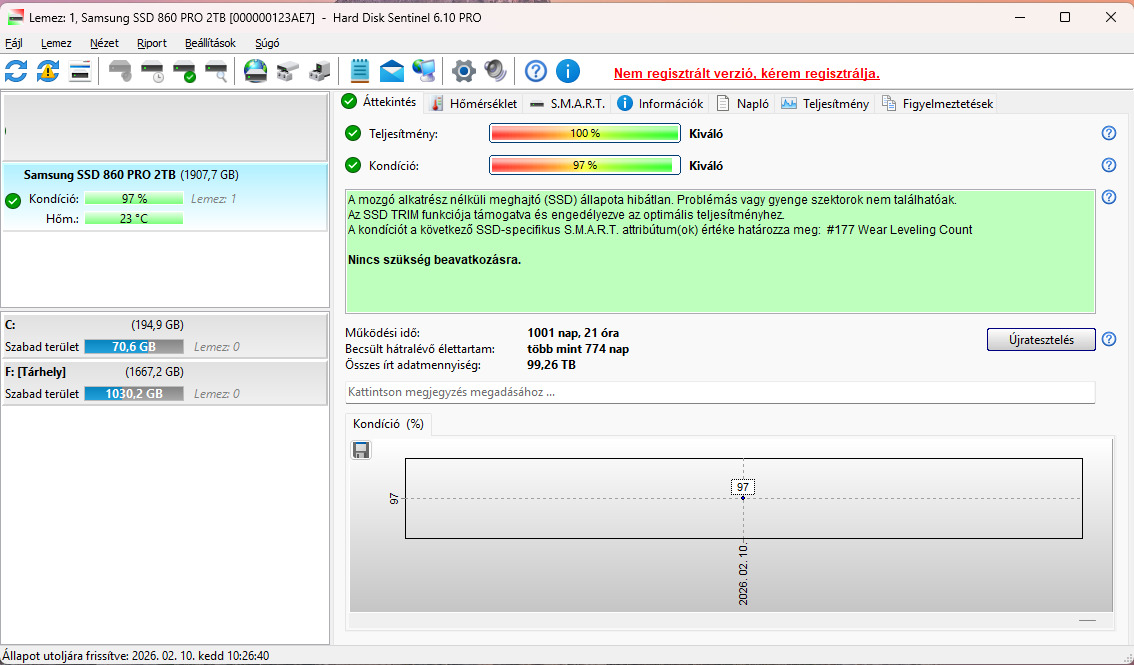
Task: Click the '99,26 TB' written data value
Action: (x=551, y=365)
